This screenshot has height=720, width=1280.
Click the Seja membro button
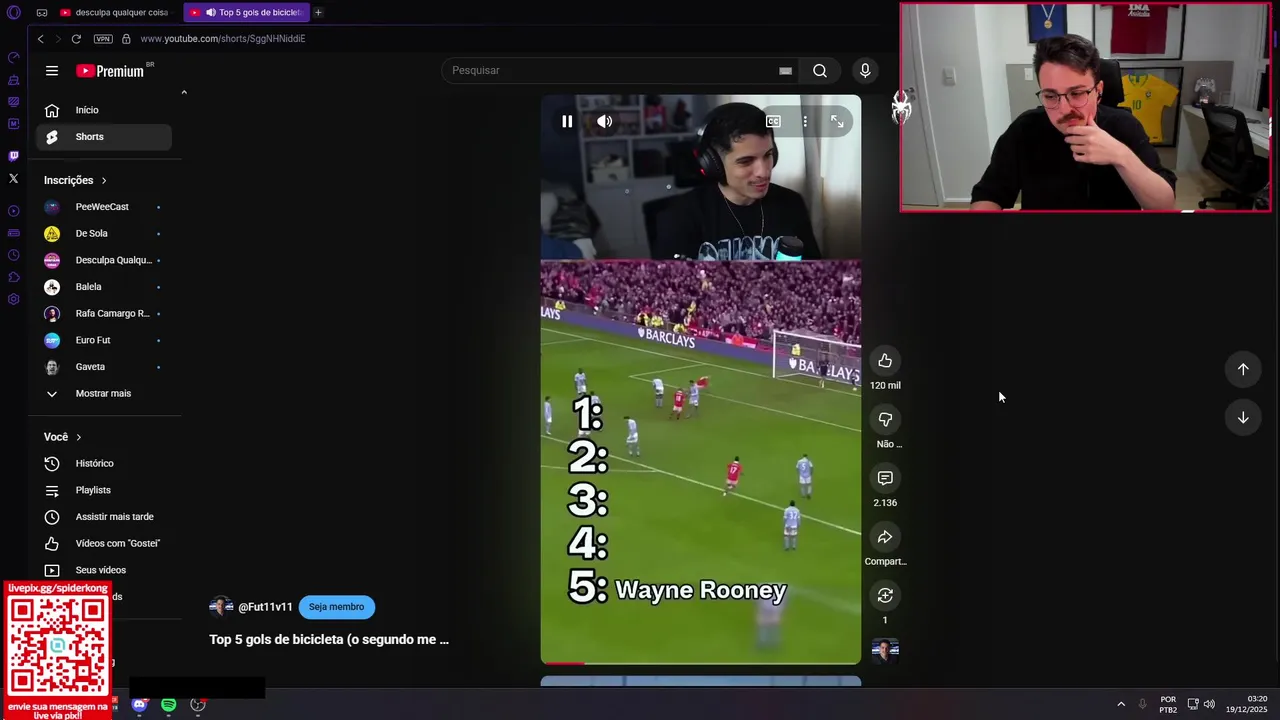coord(336,607)
